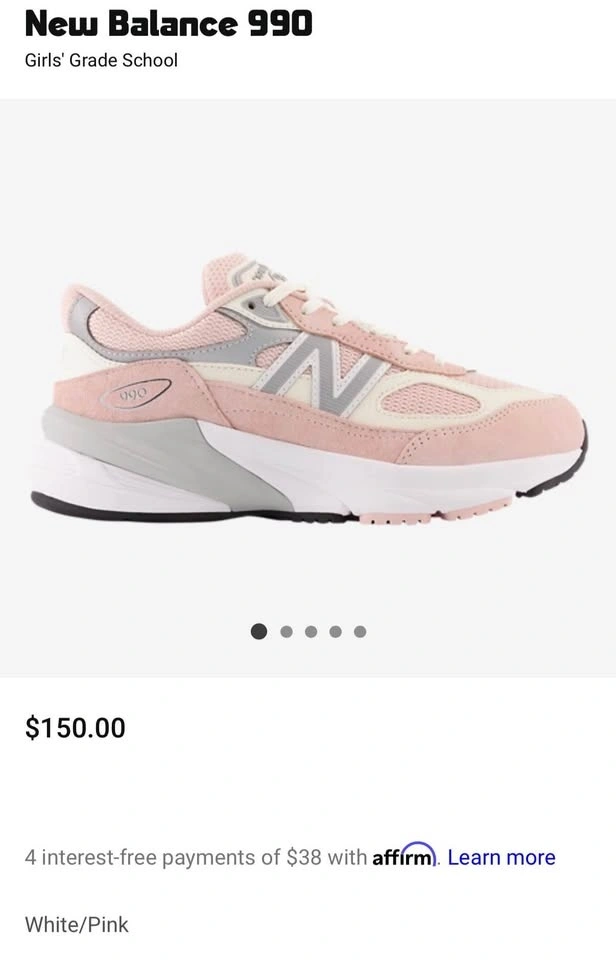The width and height of the screenshot is (616, 960).
Task: Select the third carousel dot indicator
Action: click(311, 631)
